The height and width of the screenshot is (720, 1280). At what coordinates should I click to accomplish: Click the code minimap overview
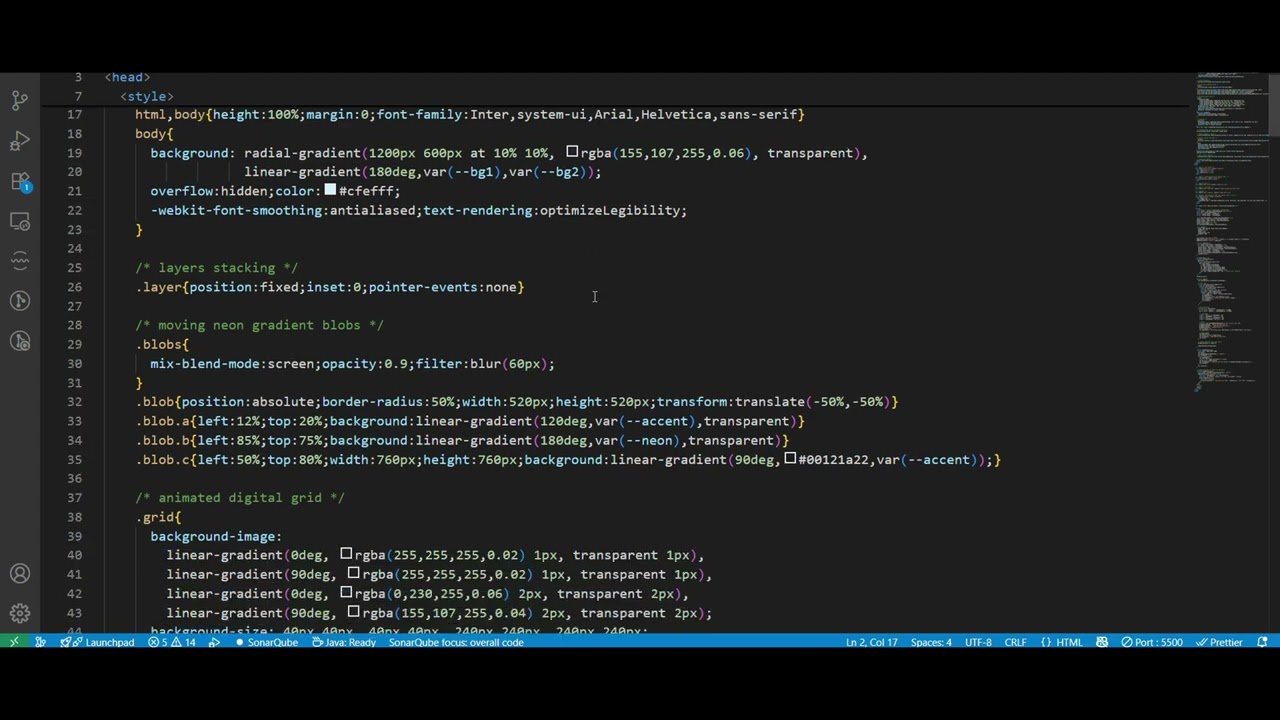click(x=1230, y=230)
